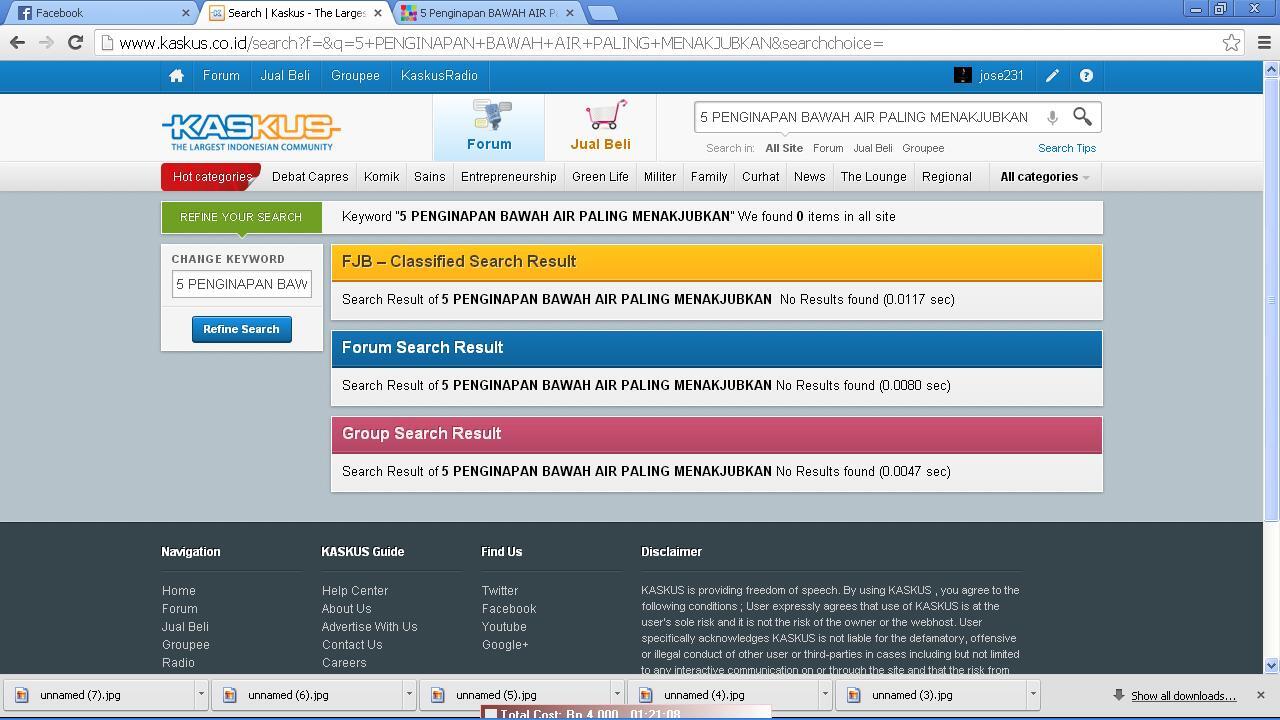
Task: Expand unnamed (6).jpg download options arrow
Action: click(x=409, y=695)
